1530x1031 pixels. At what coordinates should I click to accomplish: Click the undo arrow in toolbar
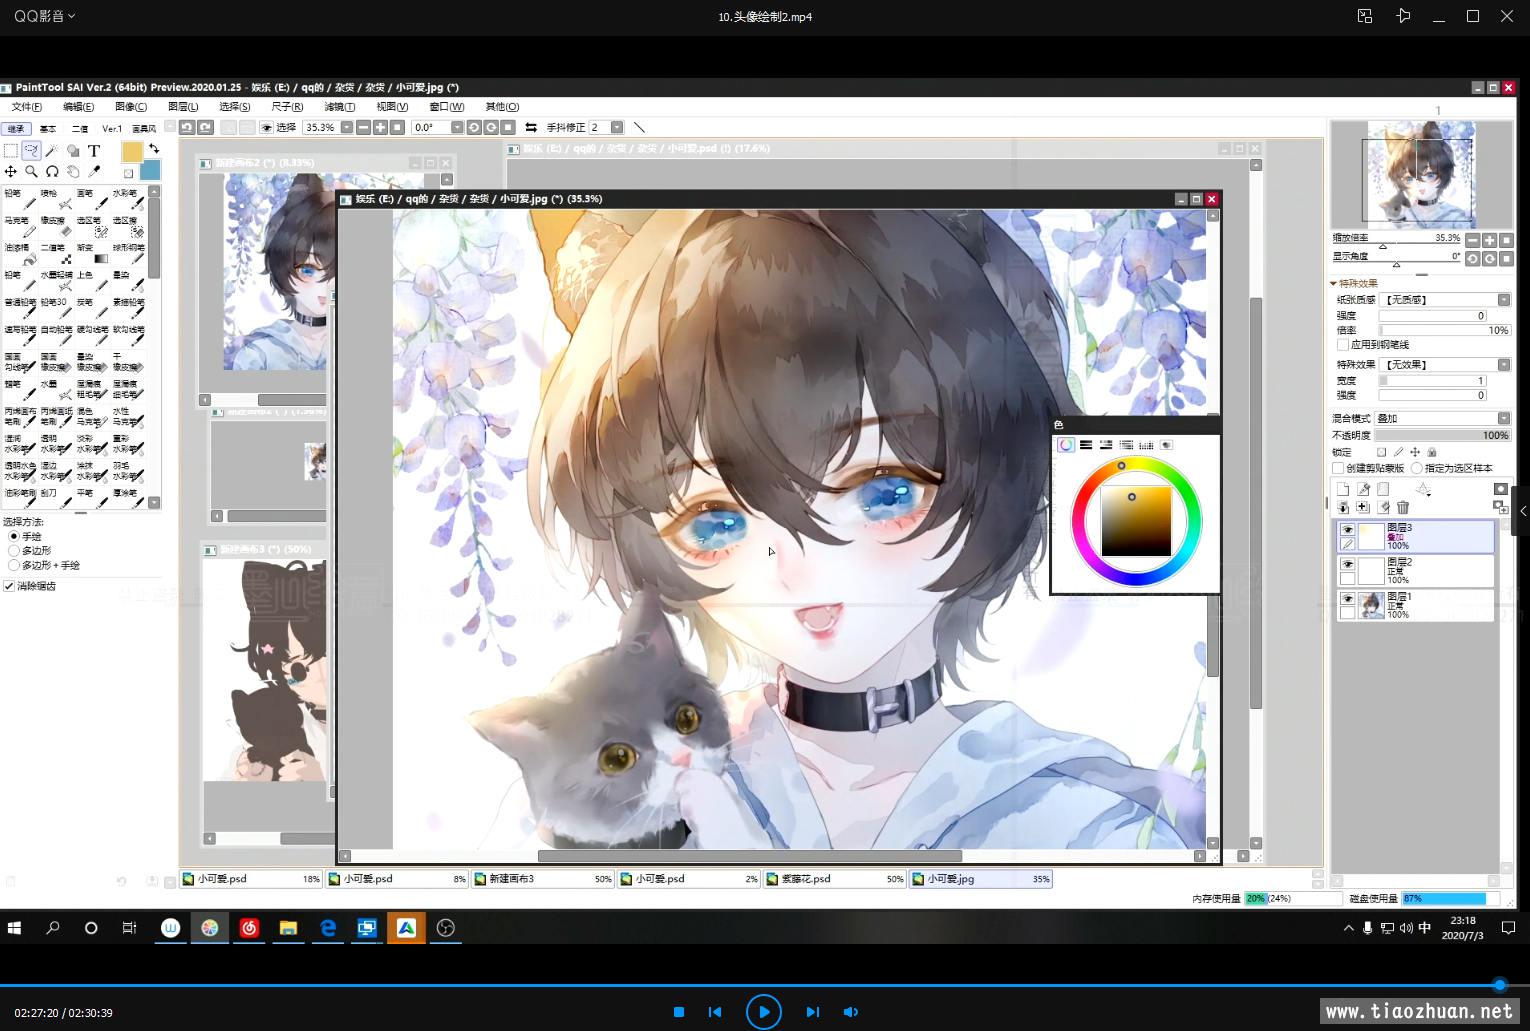(x=186, y=127)
